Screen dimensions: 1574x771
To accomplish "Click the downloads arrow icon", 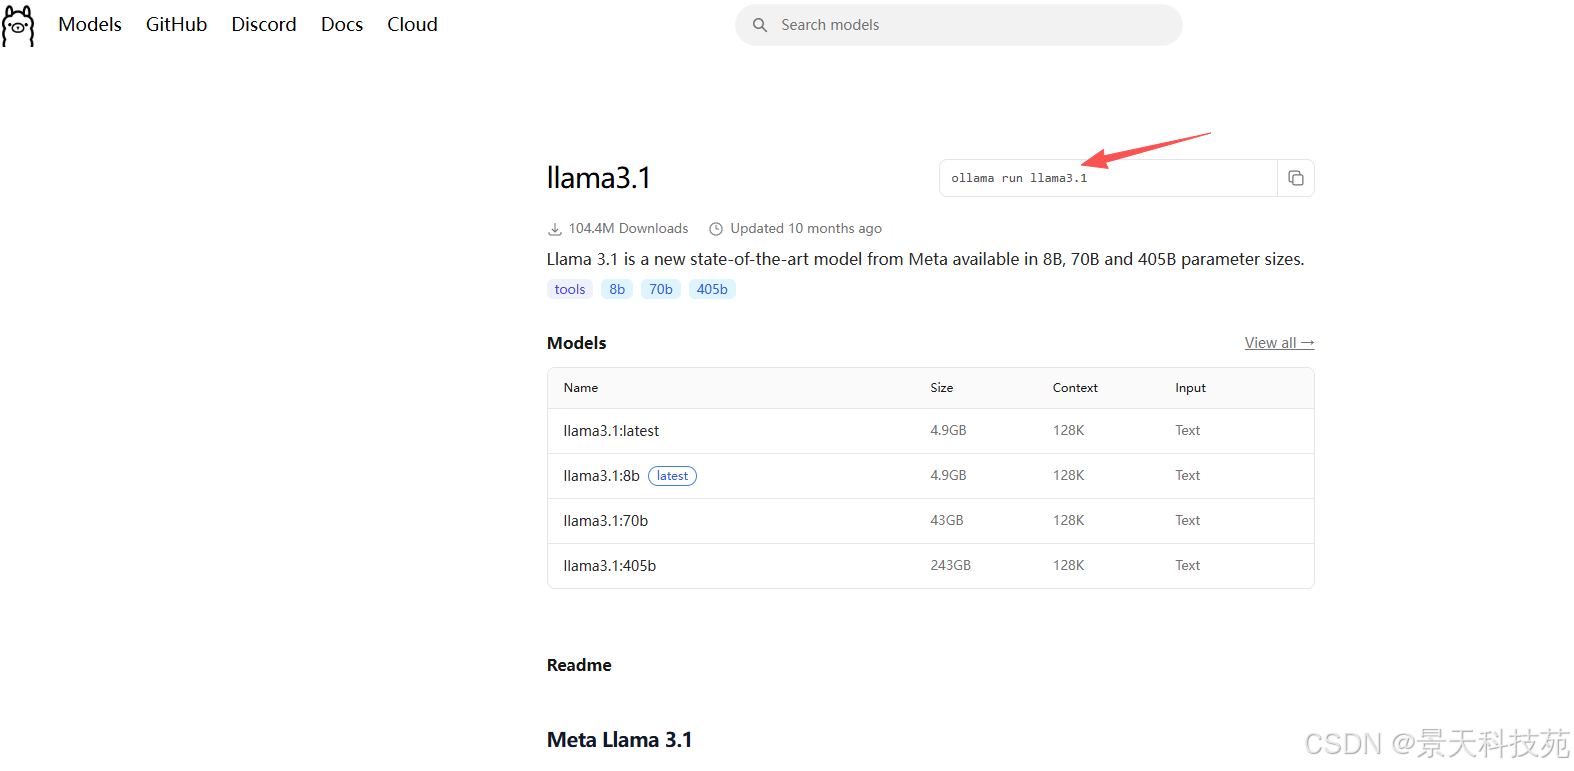I will point(555,229).
